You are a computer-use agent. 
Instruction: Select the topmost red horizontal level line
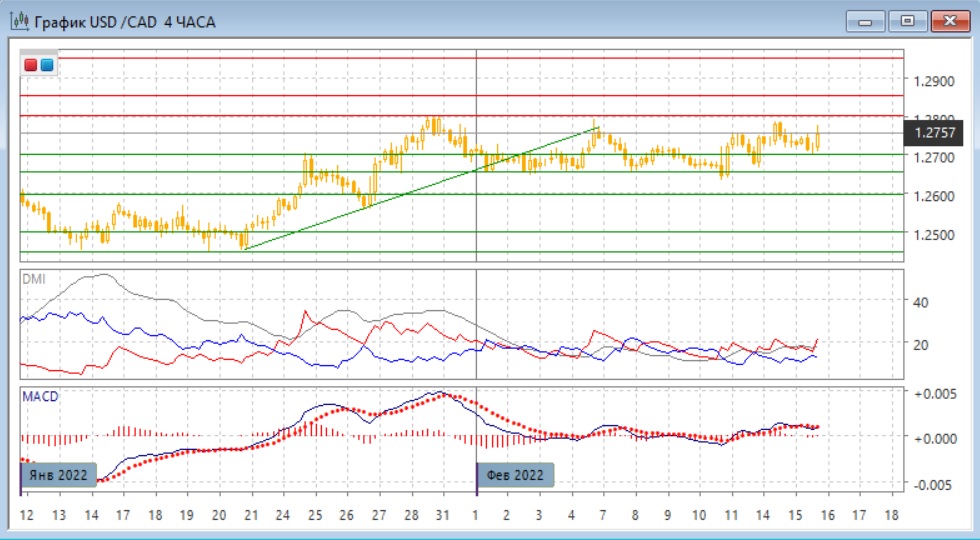[x=460, y=58]
